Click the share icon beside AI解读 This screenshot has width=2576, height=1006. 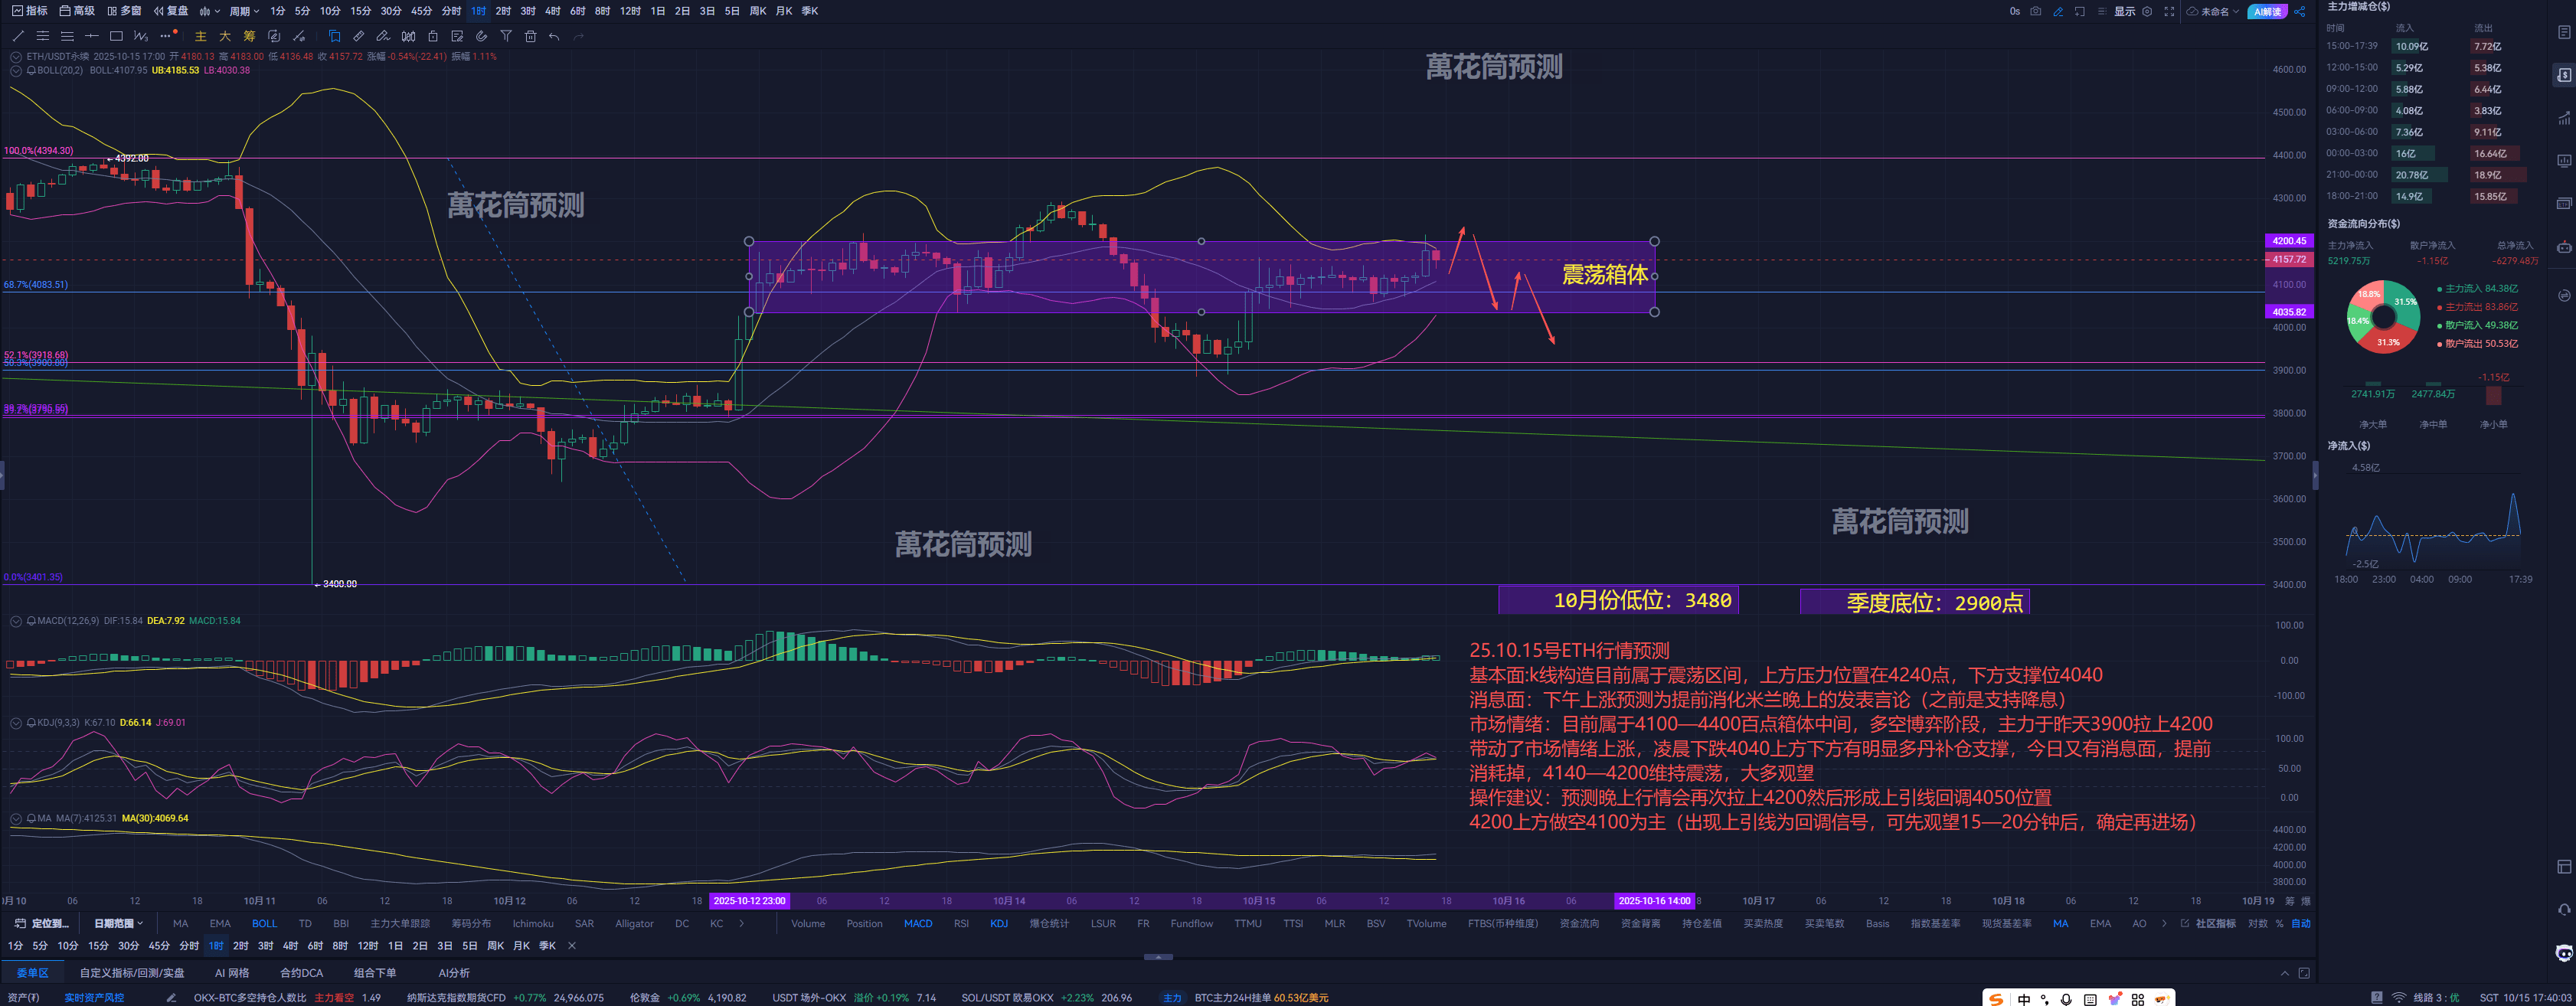tap(2299, 11)
